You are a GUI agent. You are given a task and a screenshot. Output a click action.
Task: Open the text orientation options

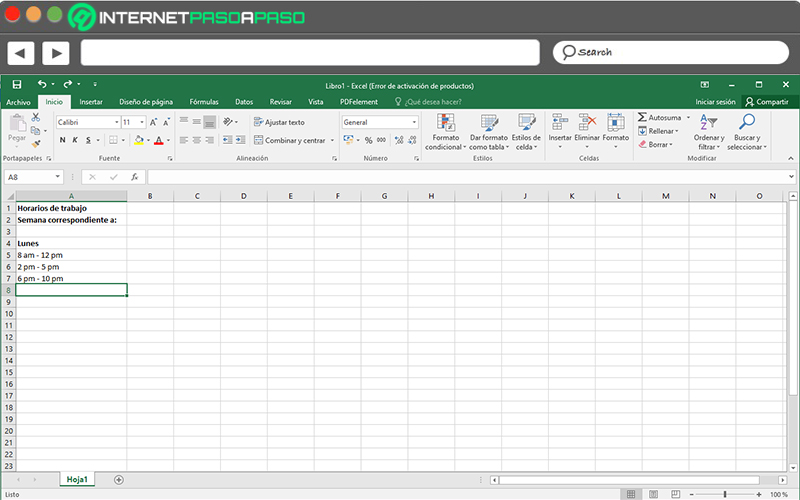tap(230, 121)
